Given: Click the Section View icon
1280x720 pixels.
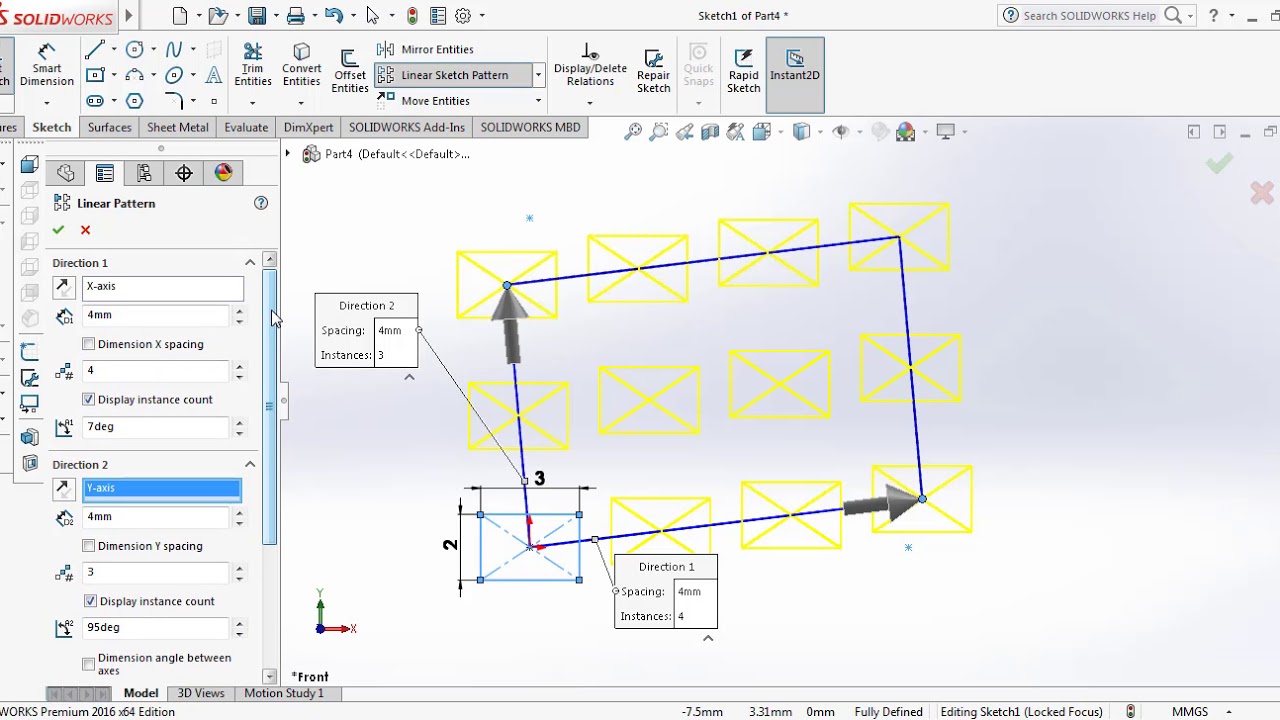Looking at the screenshot, I should coord(710,132).
